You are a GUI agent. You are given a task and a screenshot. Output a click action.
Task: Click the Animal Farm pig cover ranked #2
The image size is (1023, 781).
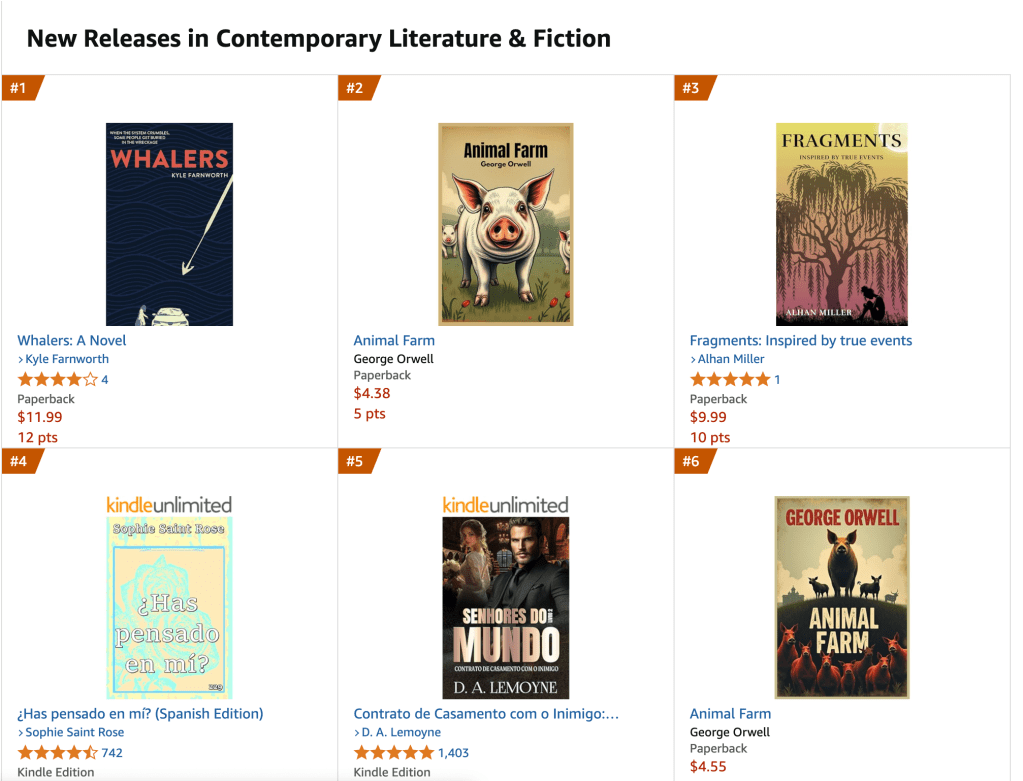(505, 224)
